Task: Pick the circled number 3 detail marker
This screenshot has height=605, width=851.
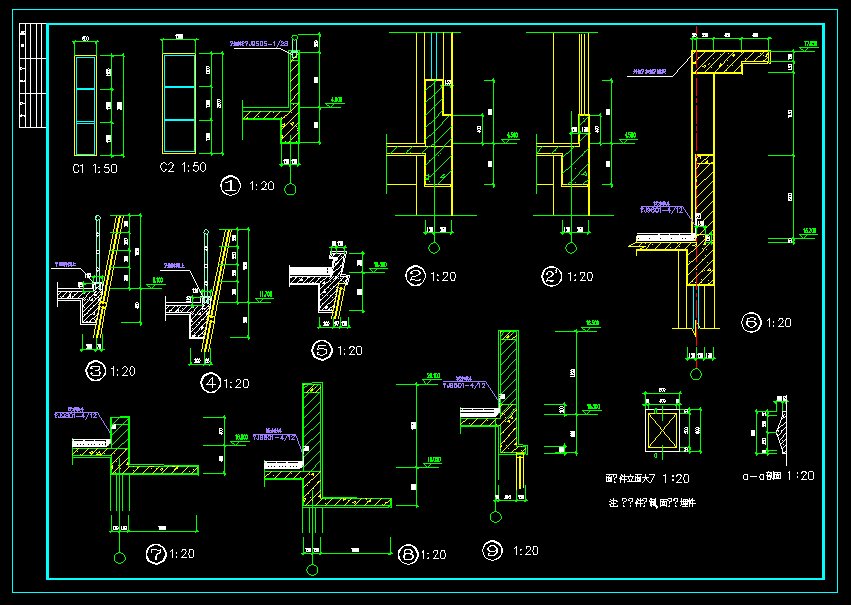Action: pos(96,371)
